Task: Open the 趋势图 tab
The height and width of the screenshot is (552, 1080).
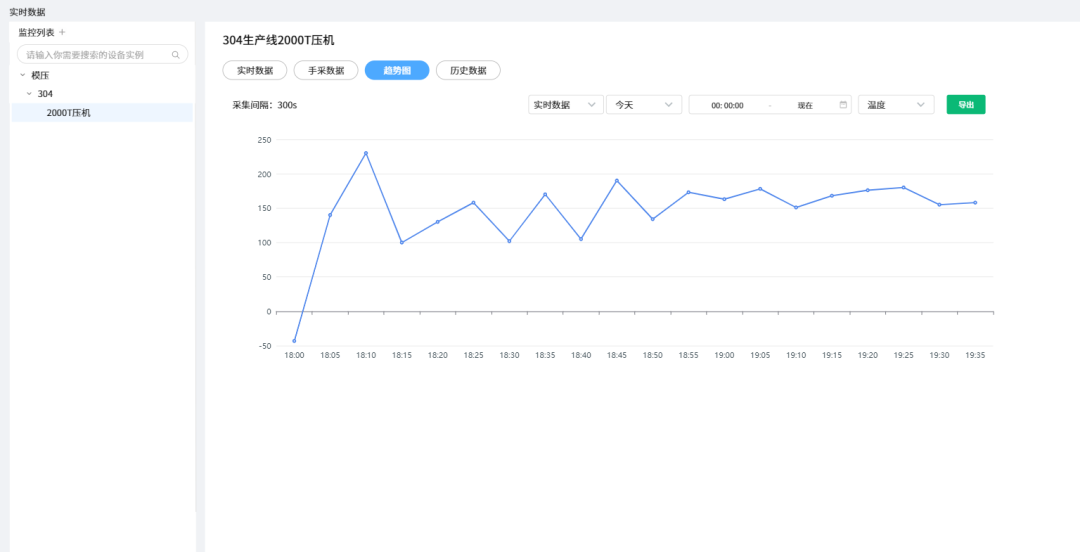Action: (397, 70)
